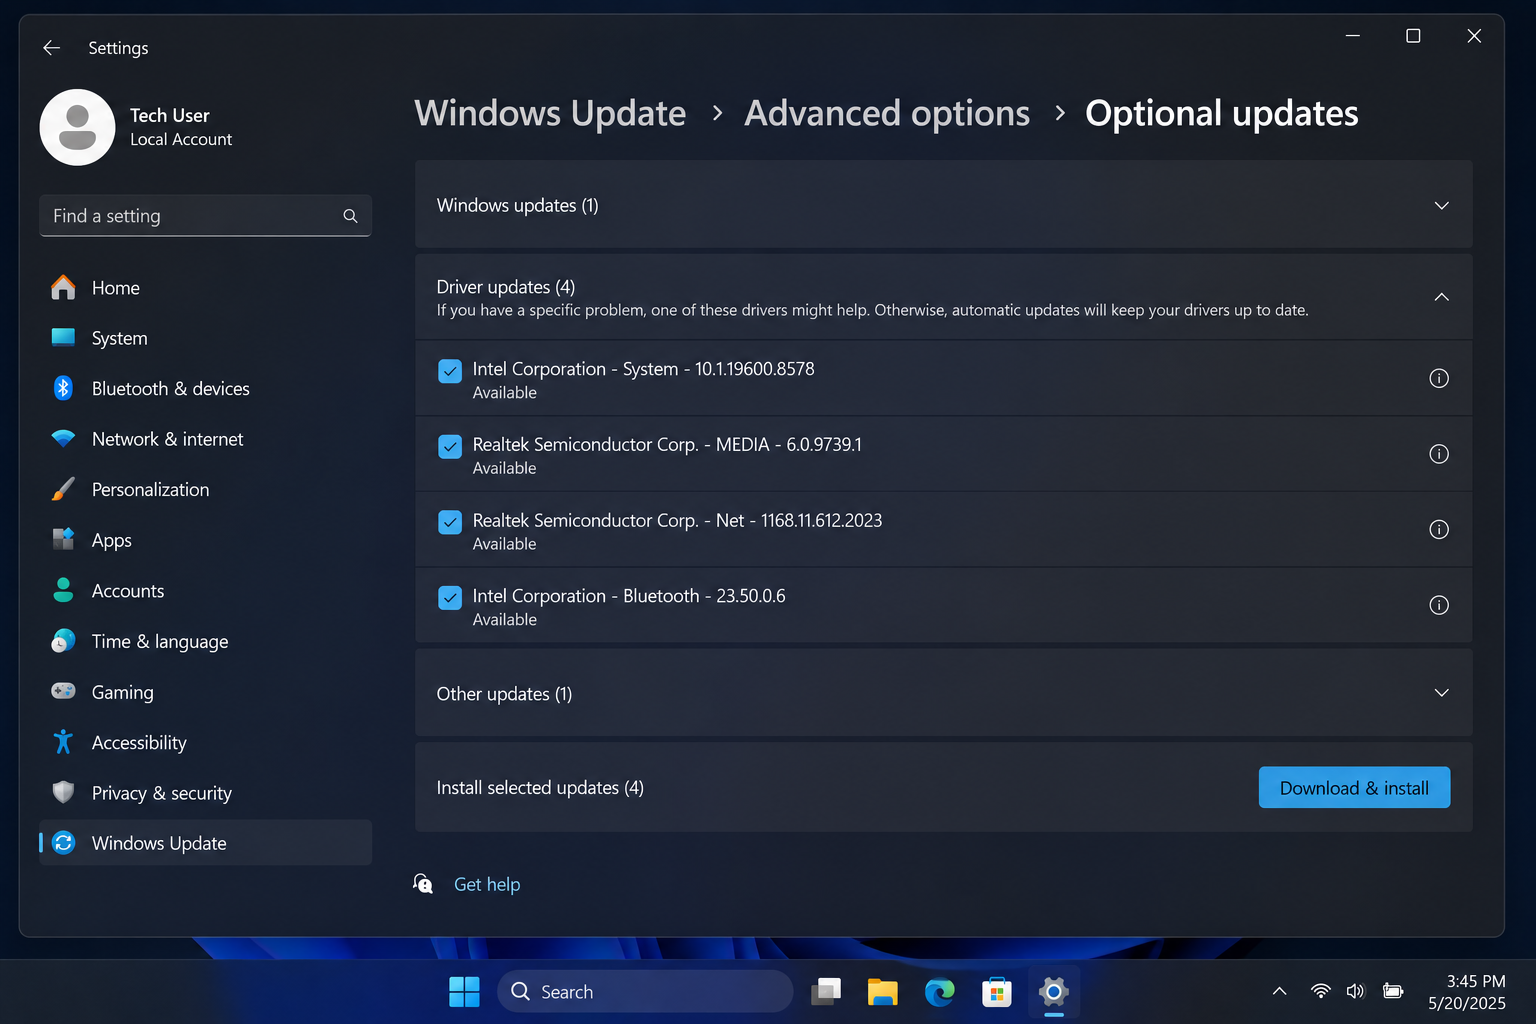This screenshot has height=1024, width=1536.
Task: Open File Explorer from the taskbar
Action: [882, 992]
